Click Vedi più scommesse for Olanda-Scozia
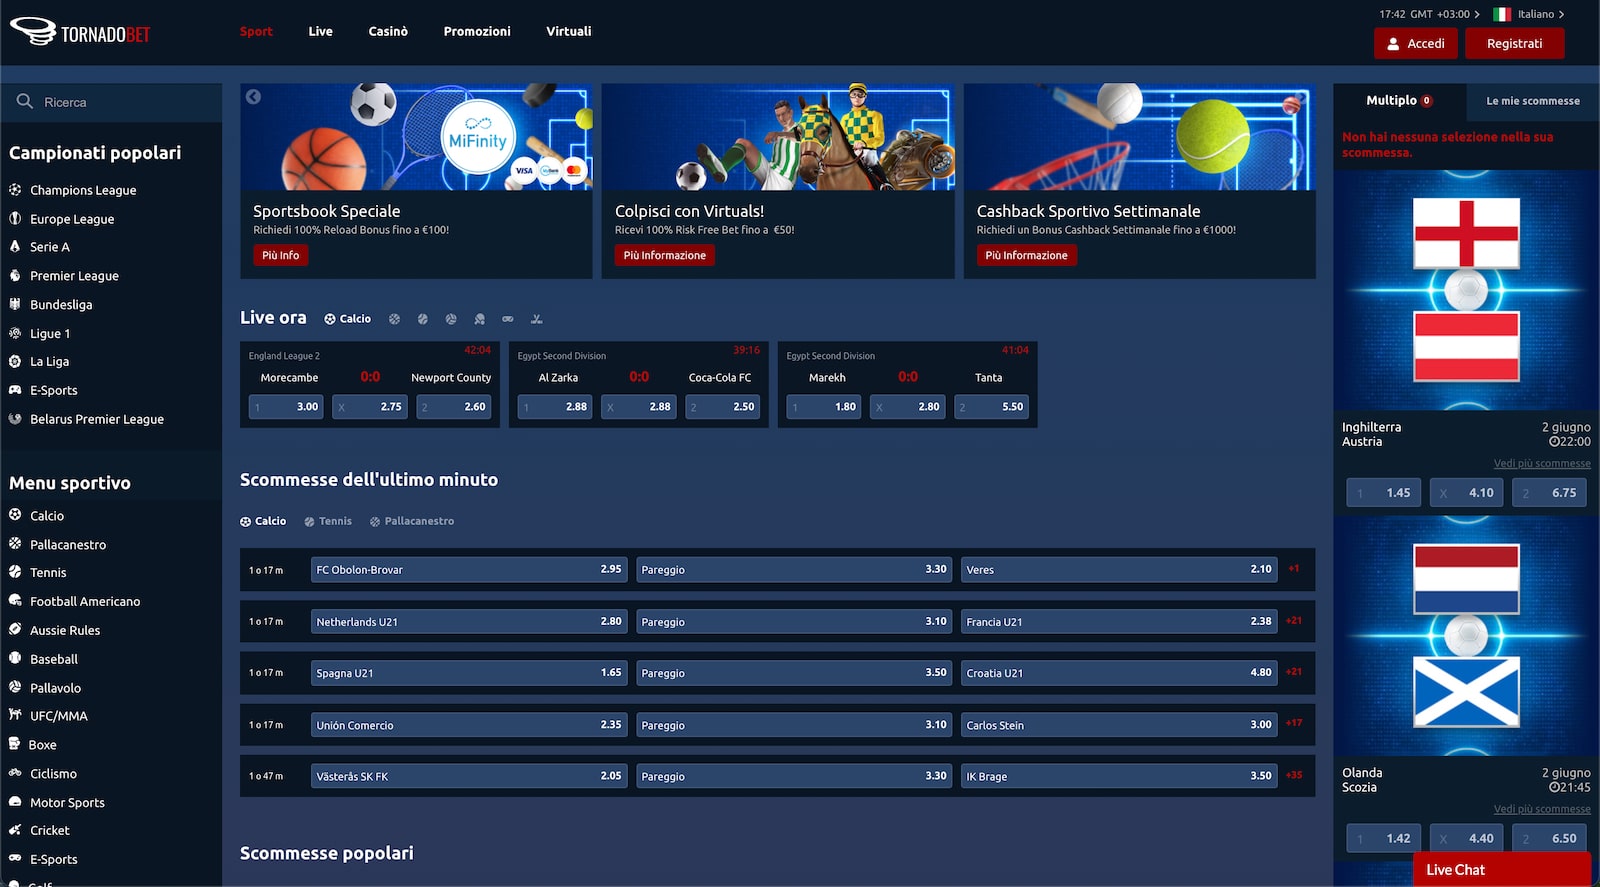1600x887 pixels. (x=1542, y=809)
